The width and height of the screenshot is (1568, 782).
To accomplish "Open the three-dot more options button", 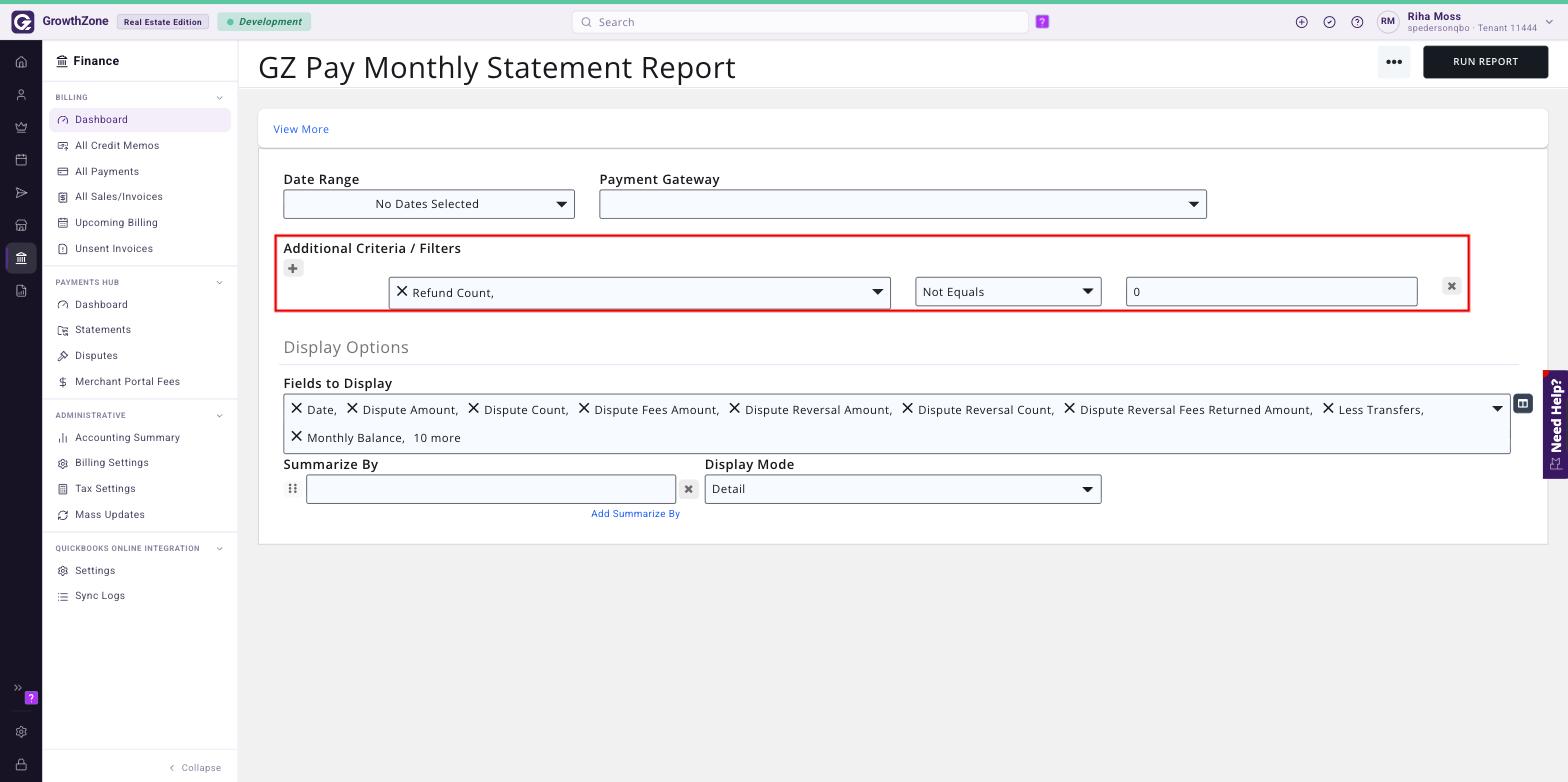I will (1393, 62).
